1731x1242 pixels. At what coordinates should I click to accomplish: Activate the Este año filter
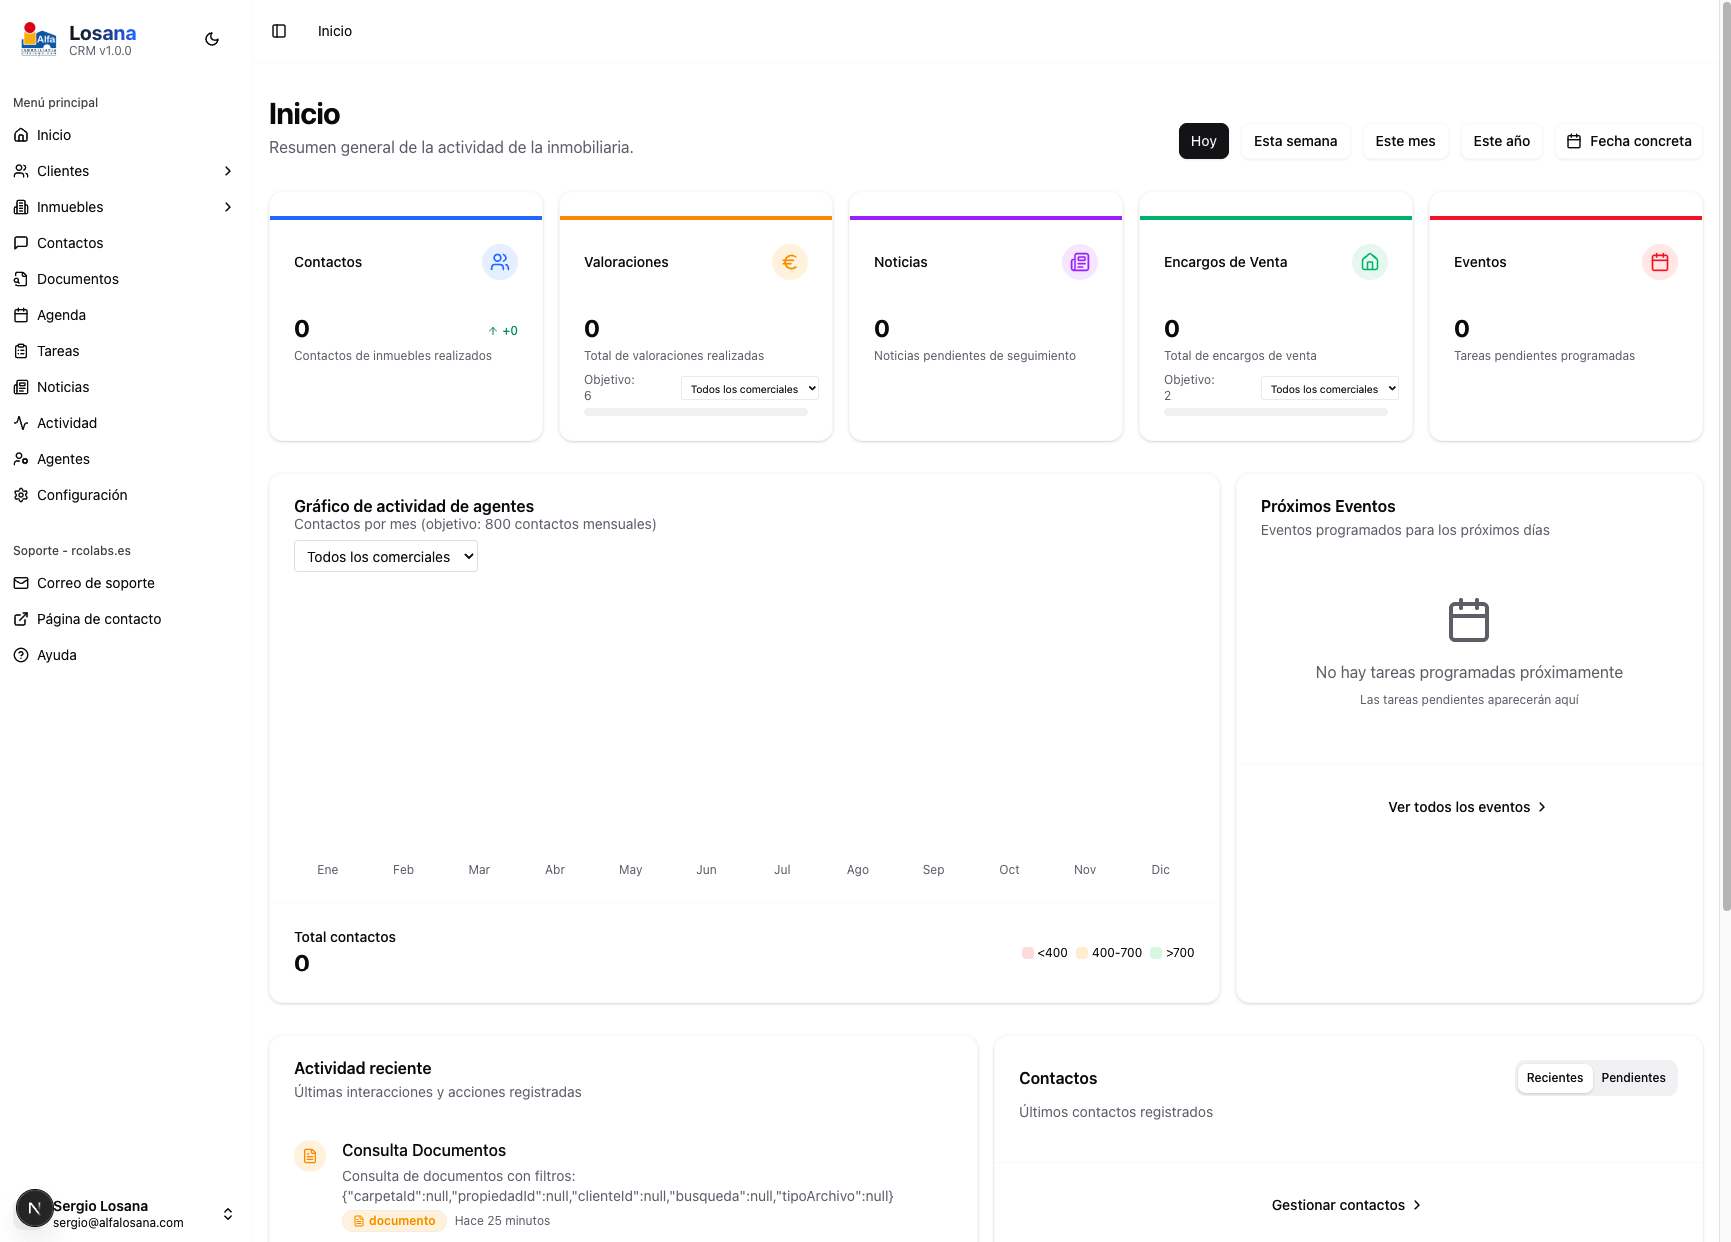coord(1501,141)
